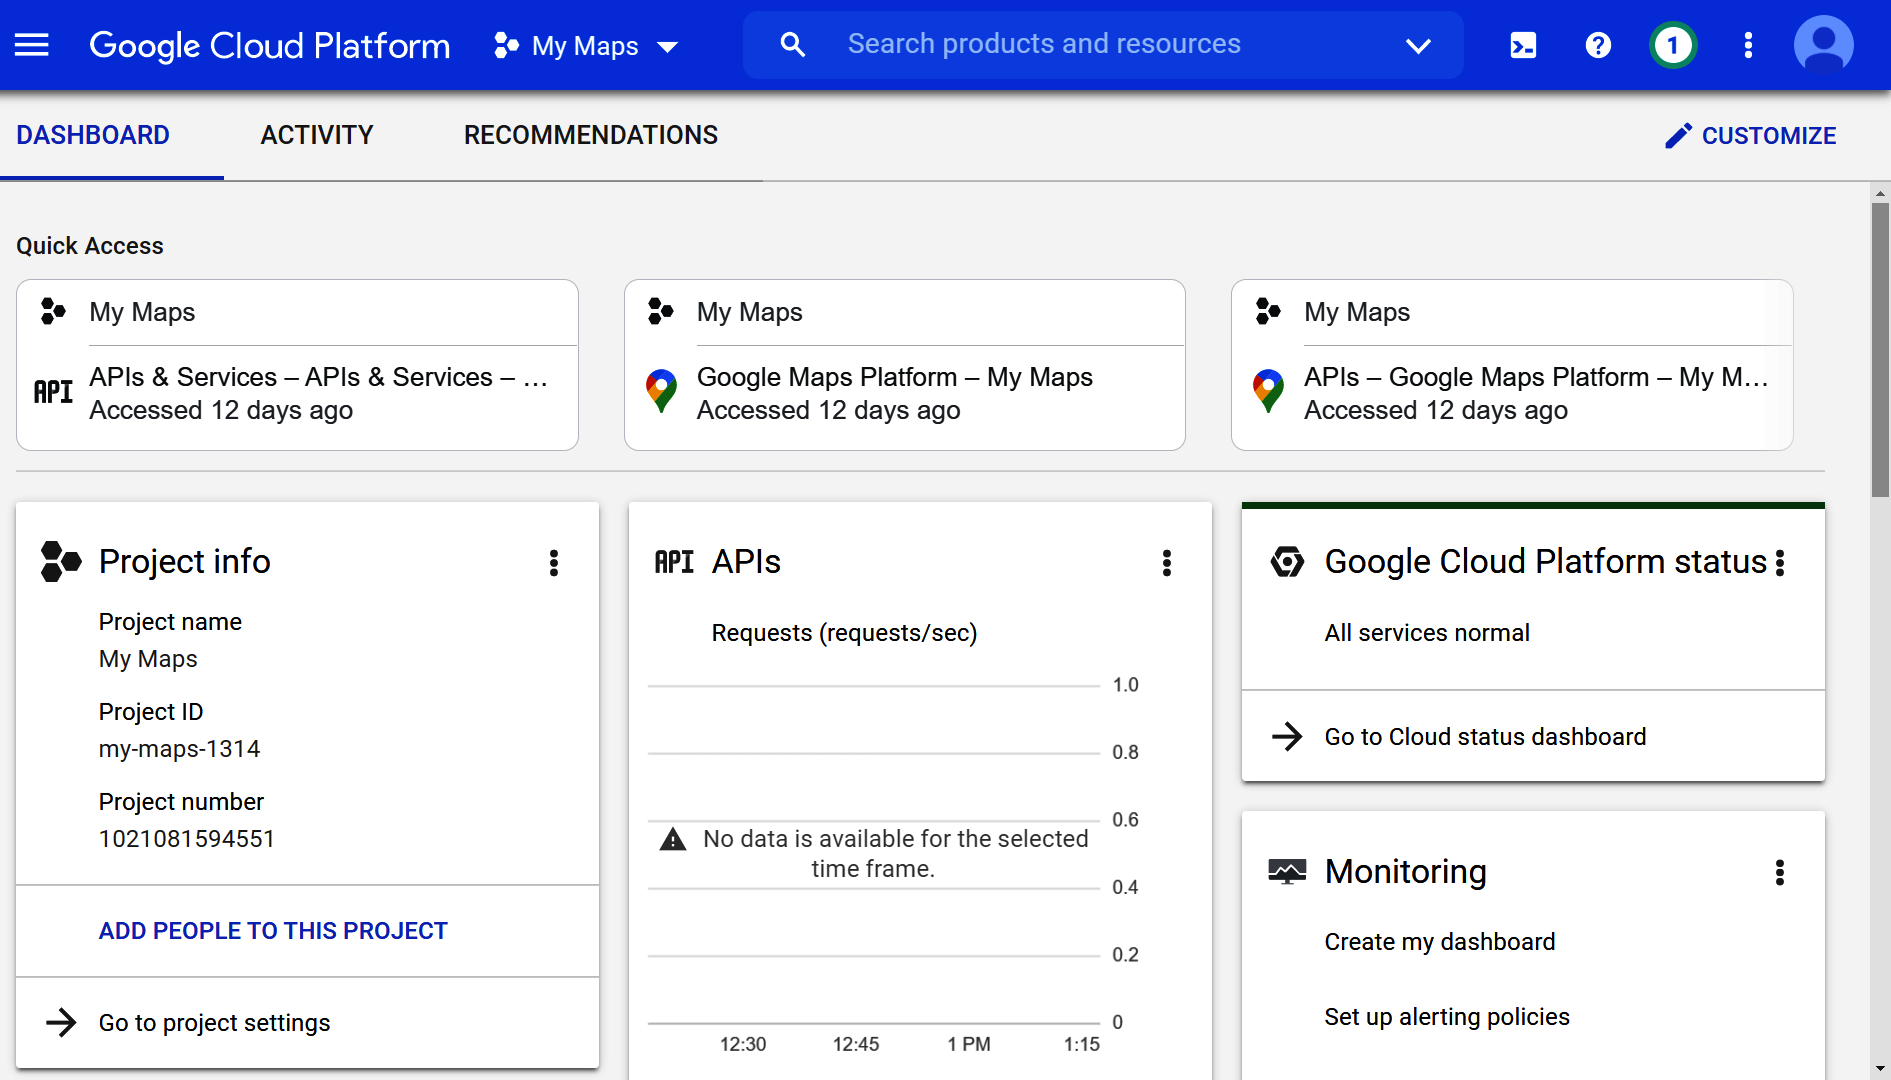Expand the My Maps project selector
Screen dimensions: 1891x1080
[587, 46]
